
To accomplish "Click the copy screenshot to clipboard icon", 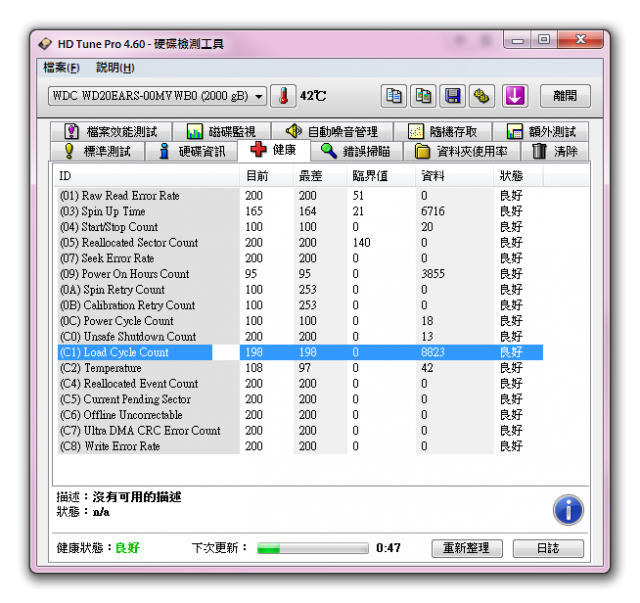I will point(423,96).
